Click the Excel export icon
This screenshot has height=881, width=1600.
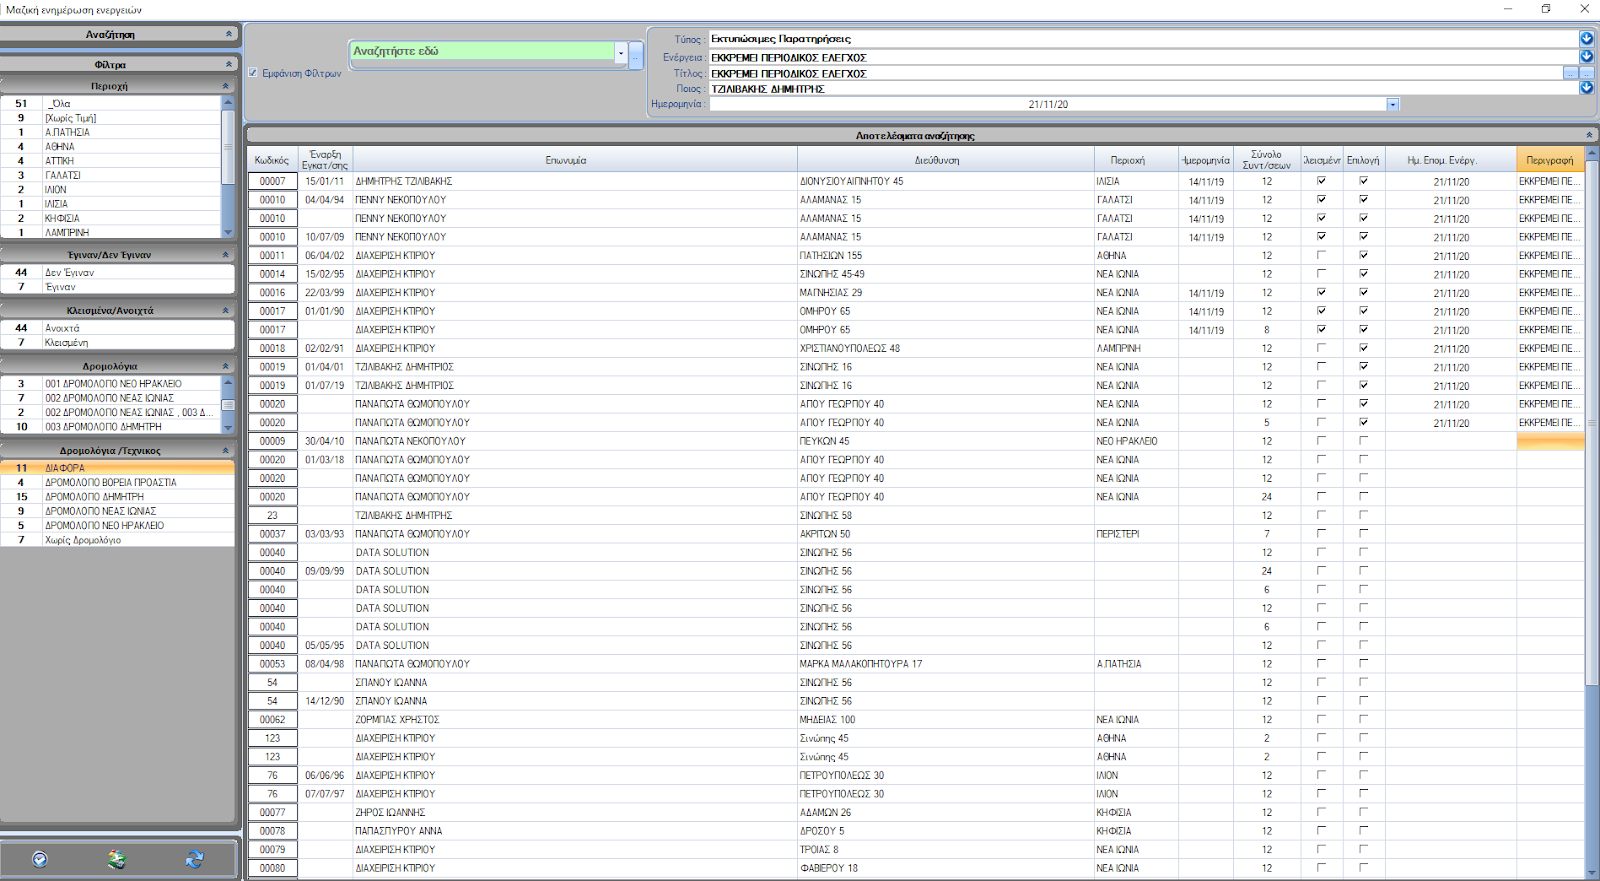pyautogui.click(x=117, y=859)
